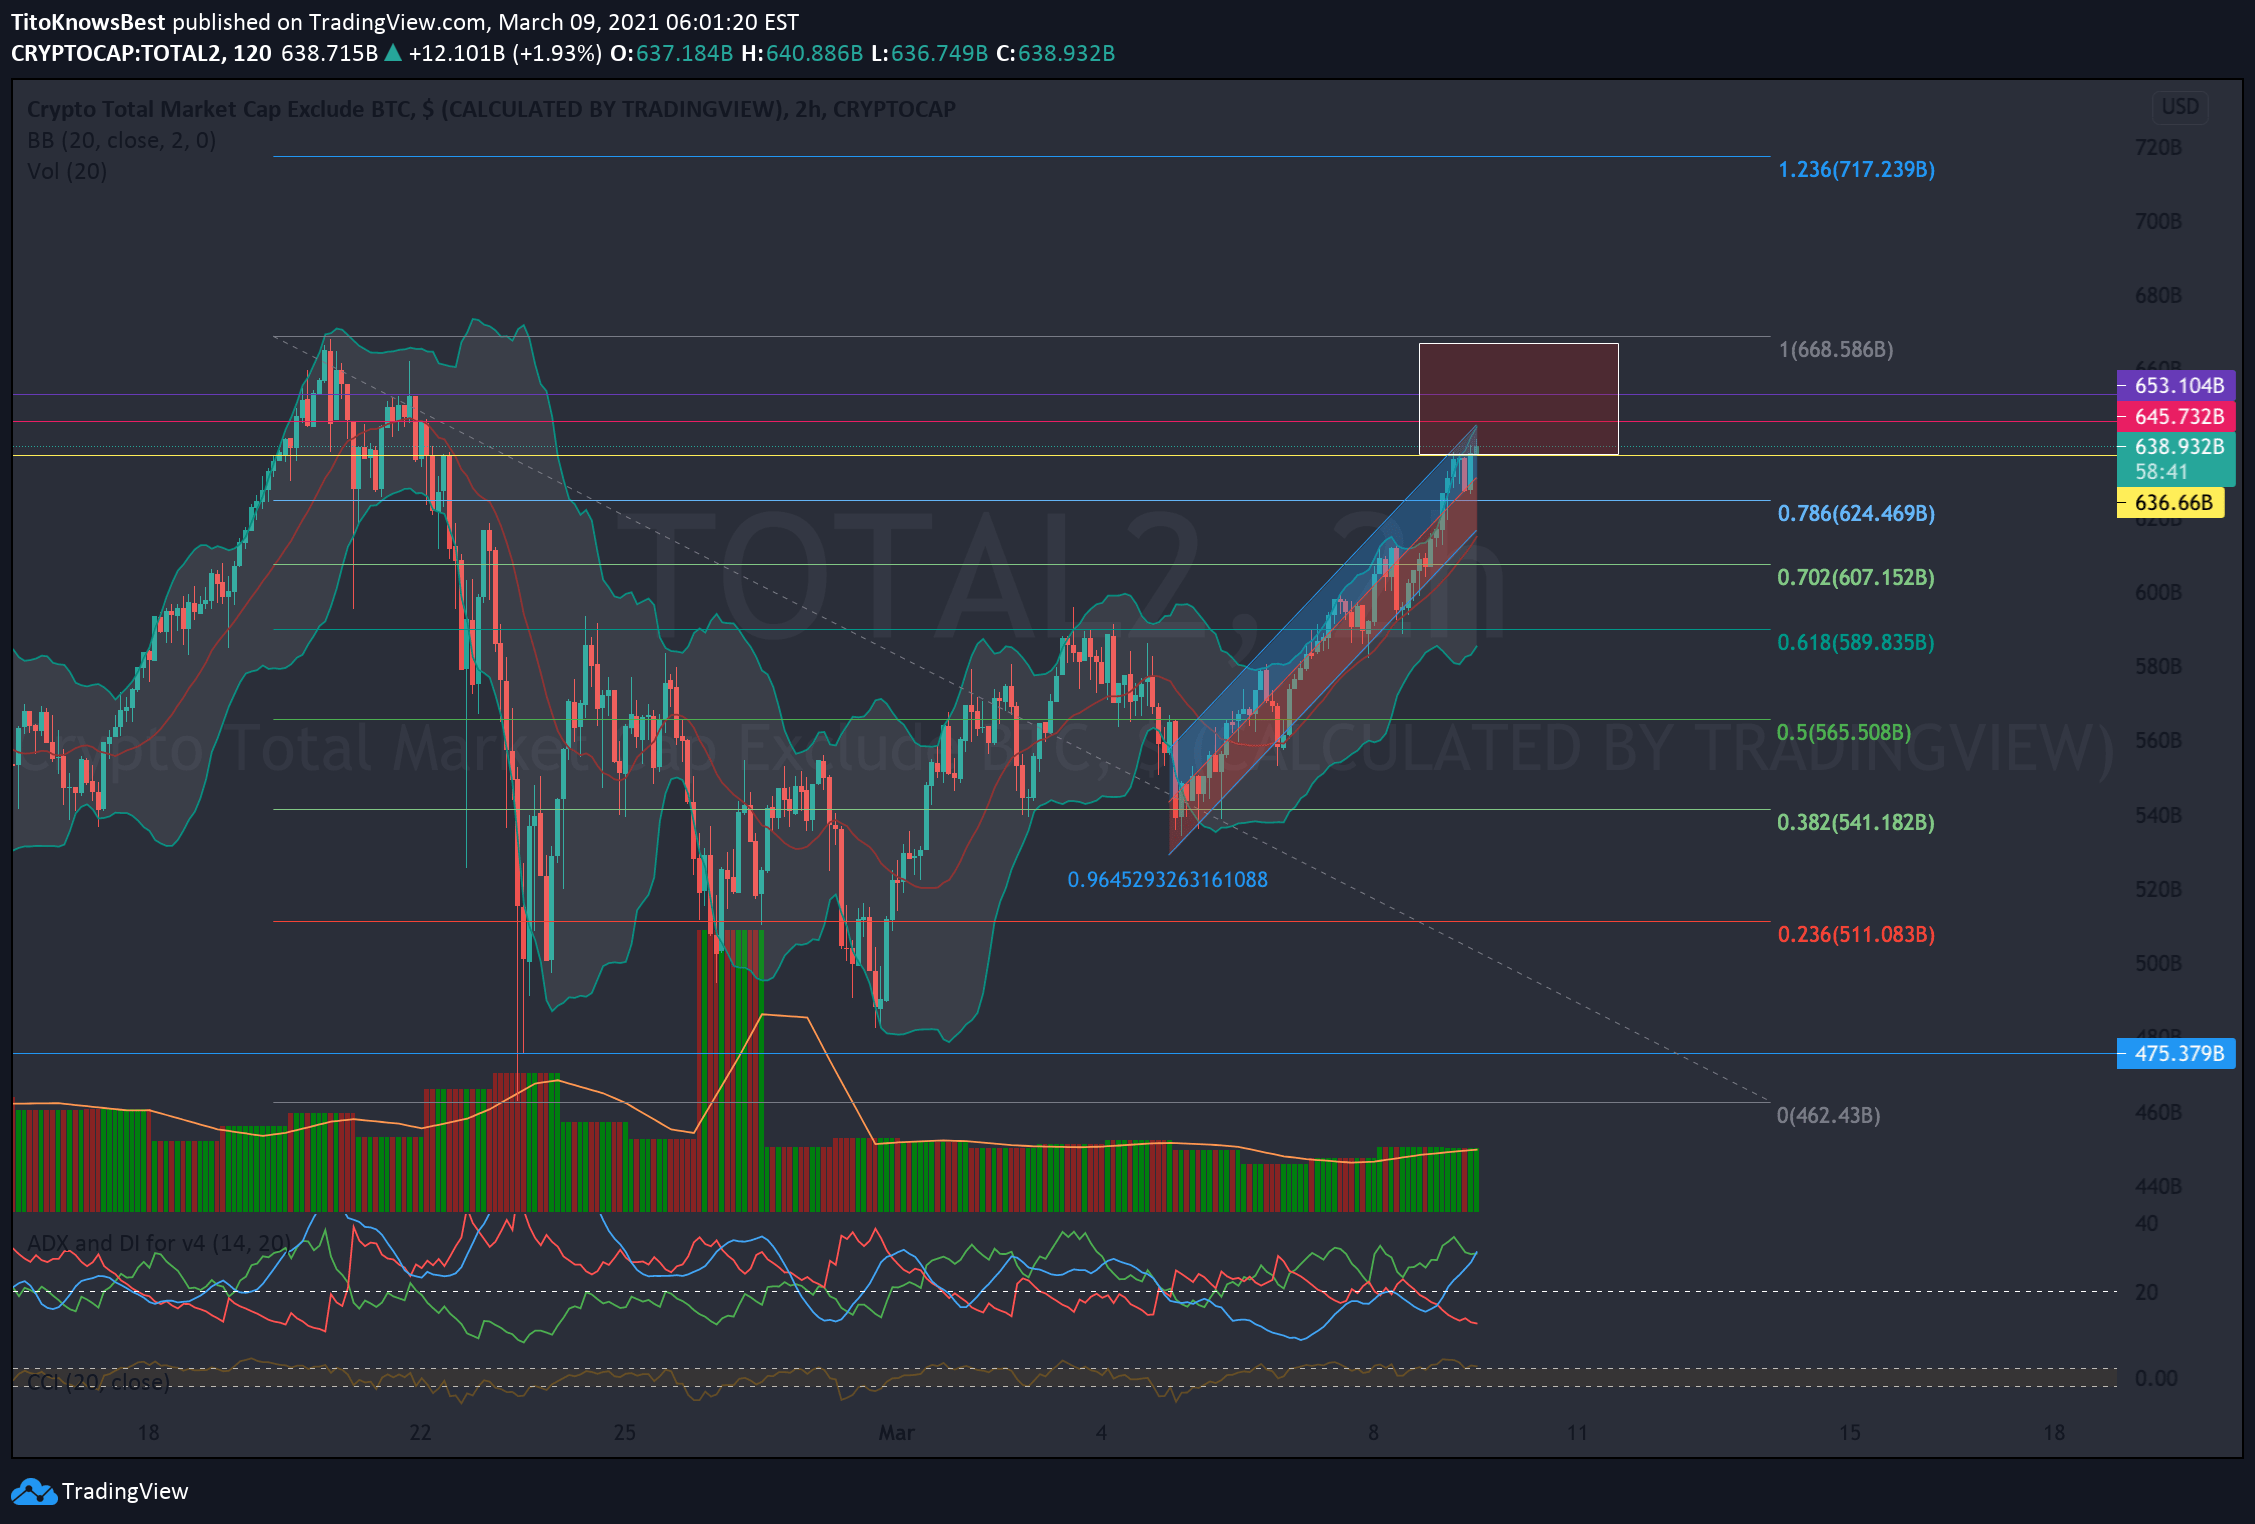Click the 0.618(589.835B) Fibonacci level label
This screenshot has height=1524, width=2255.
tap(1855, 643)
